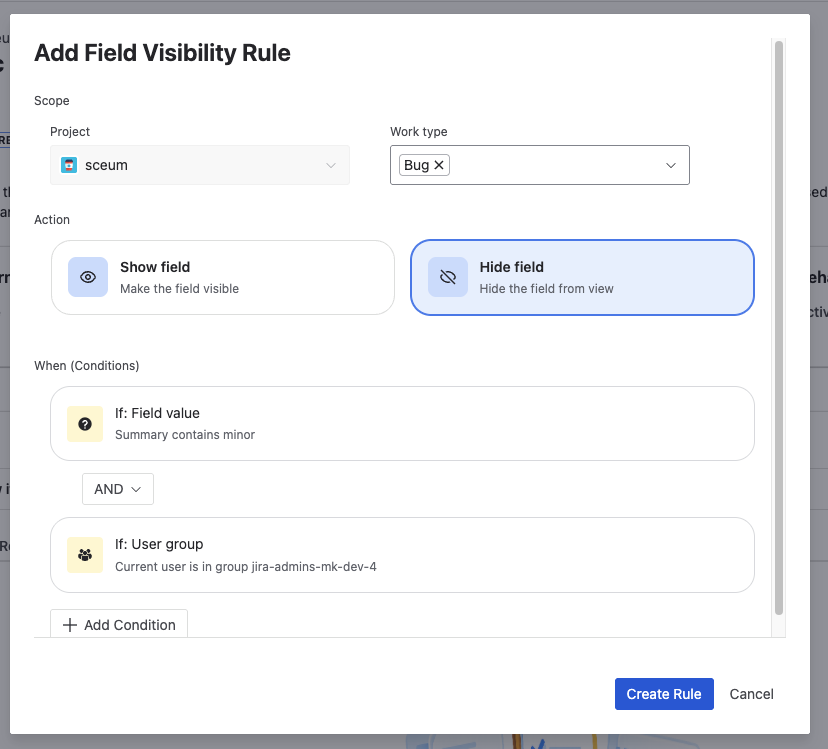The width and height of the screenshot is (828, 749).
Task: Click the Scope section label
Action: coord(52,101)
